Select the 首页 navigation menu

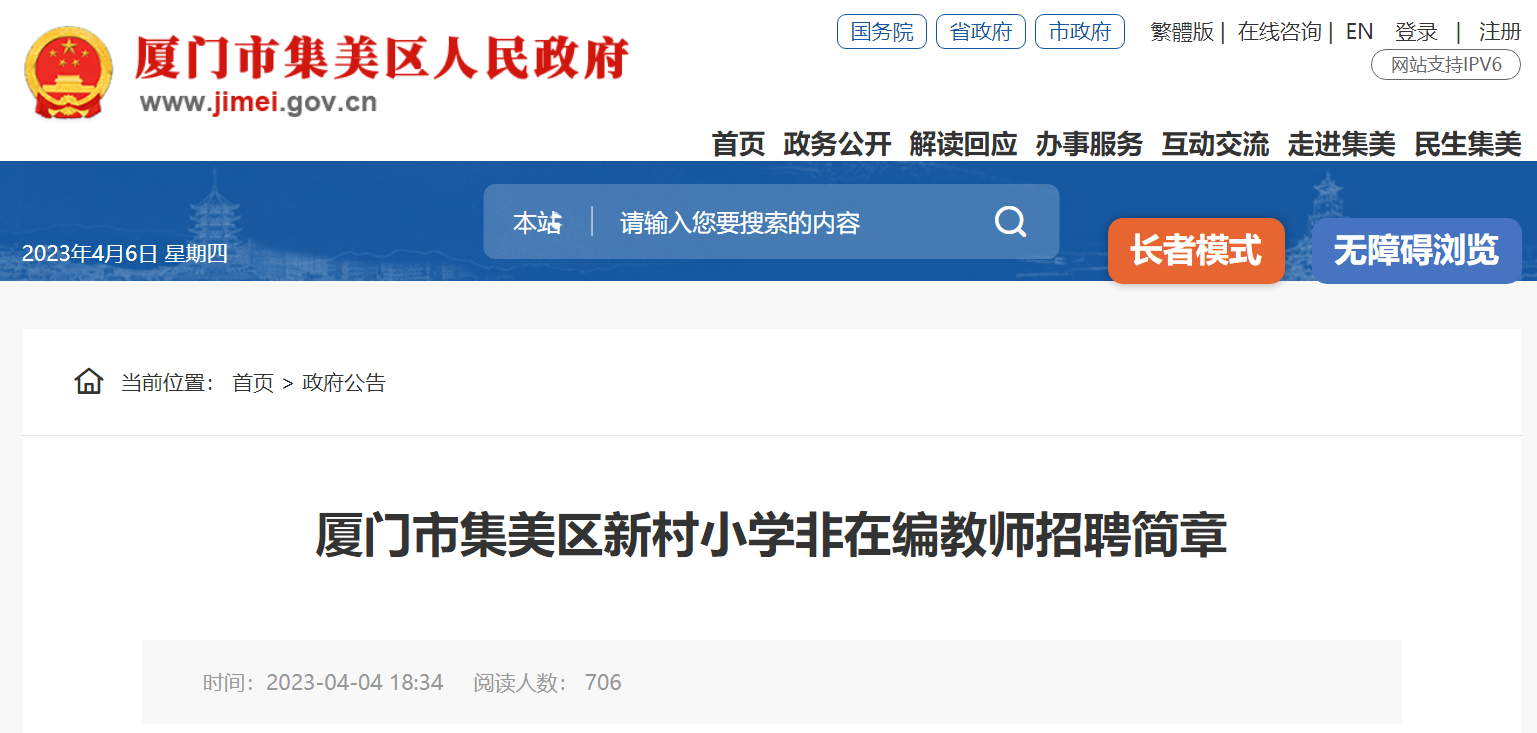coord(738,144)
